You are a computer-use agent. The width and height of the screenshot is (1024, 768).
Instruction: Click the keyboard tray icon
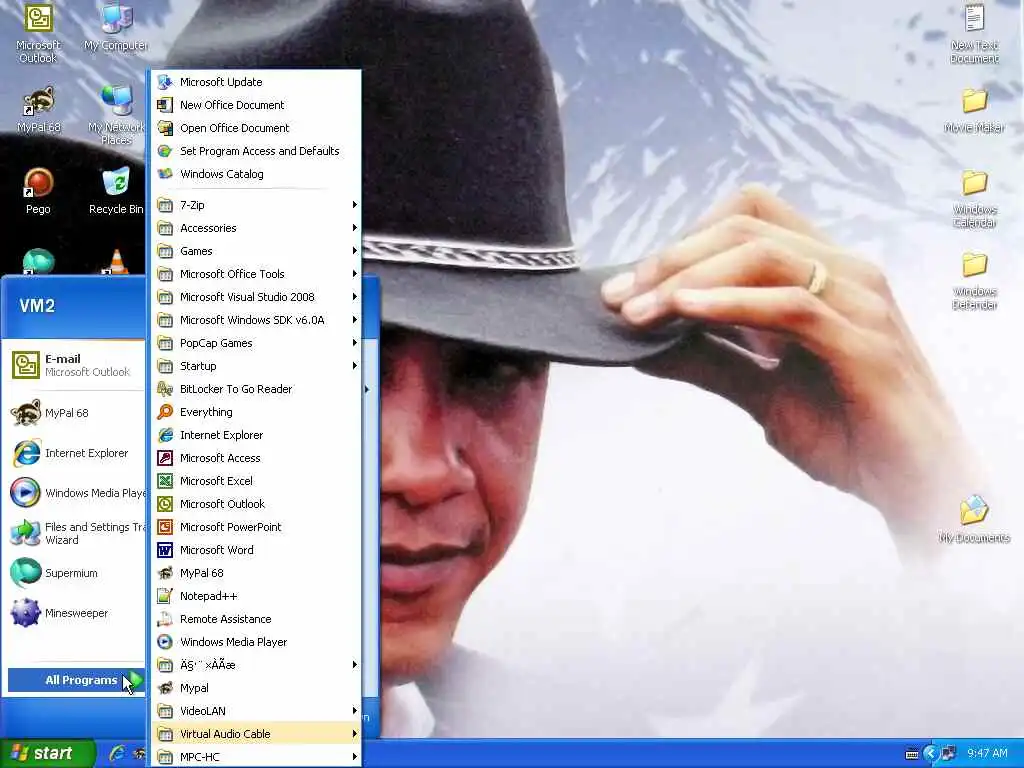(x=912, y=754)
